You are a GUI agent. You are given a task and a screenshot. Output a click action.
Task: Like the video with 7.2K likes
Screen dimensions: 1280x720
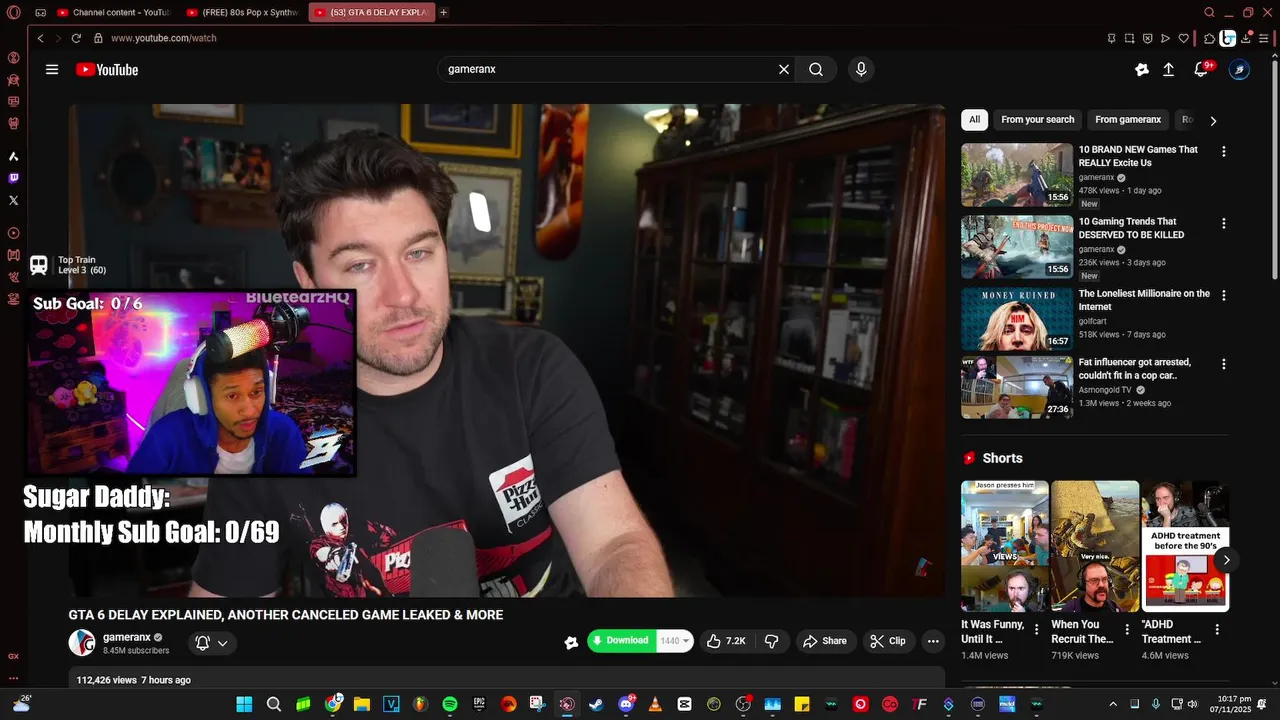pos(726,641)
